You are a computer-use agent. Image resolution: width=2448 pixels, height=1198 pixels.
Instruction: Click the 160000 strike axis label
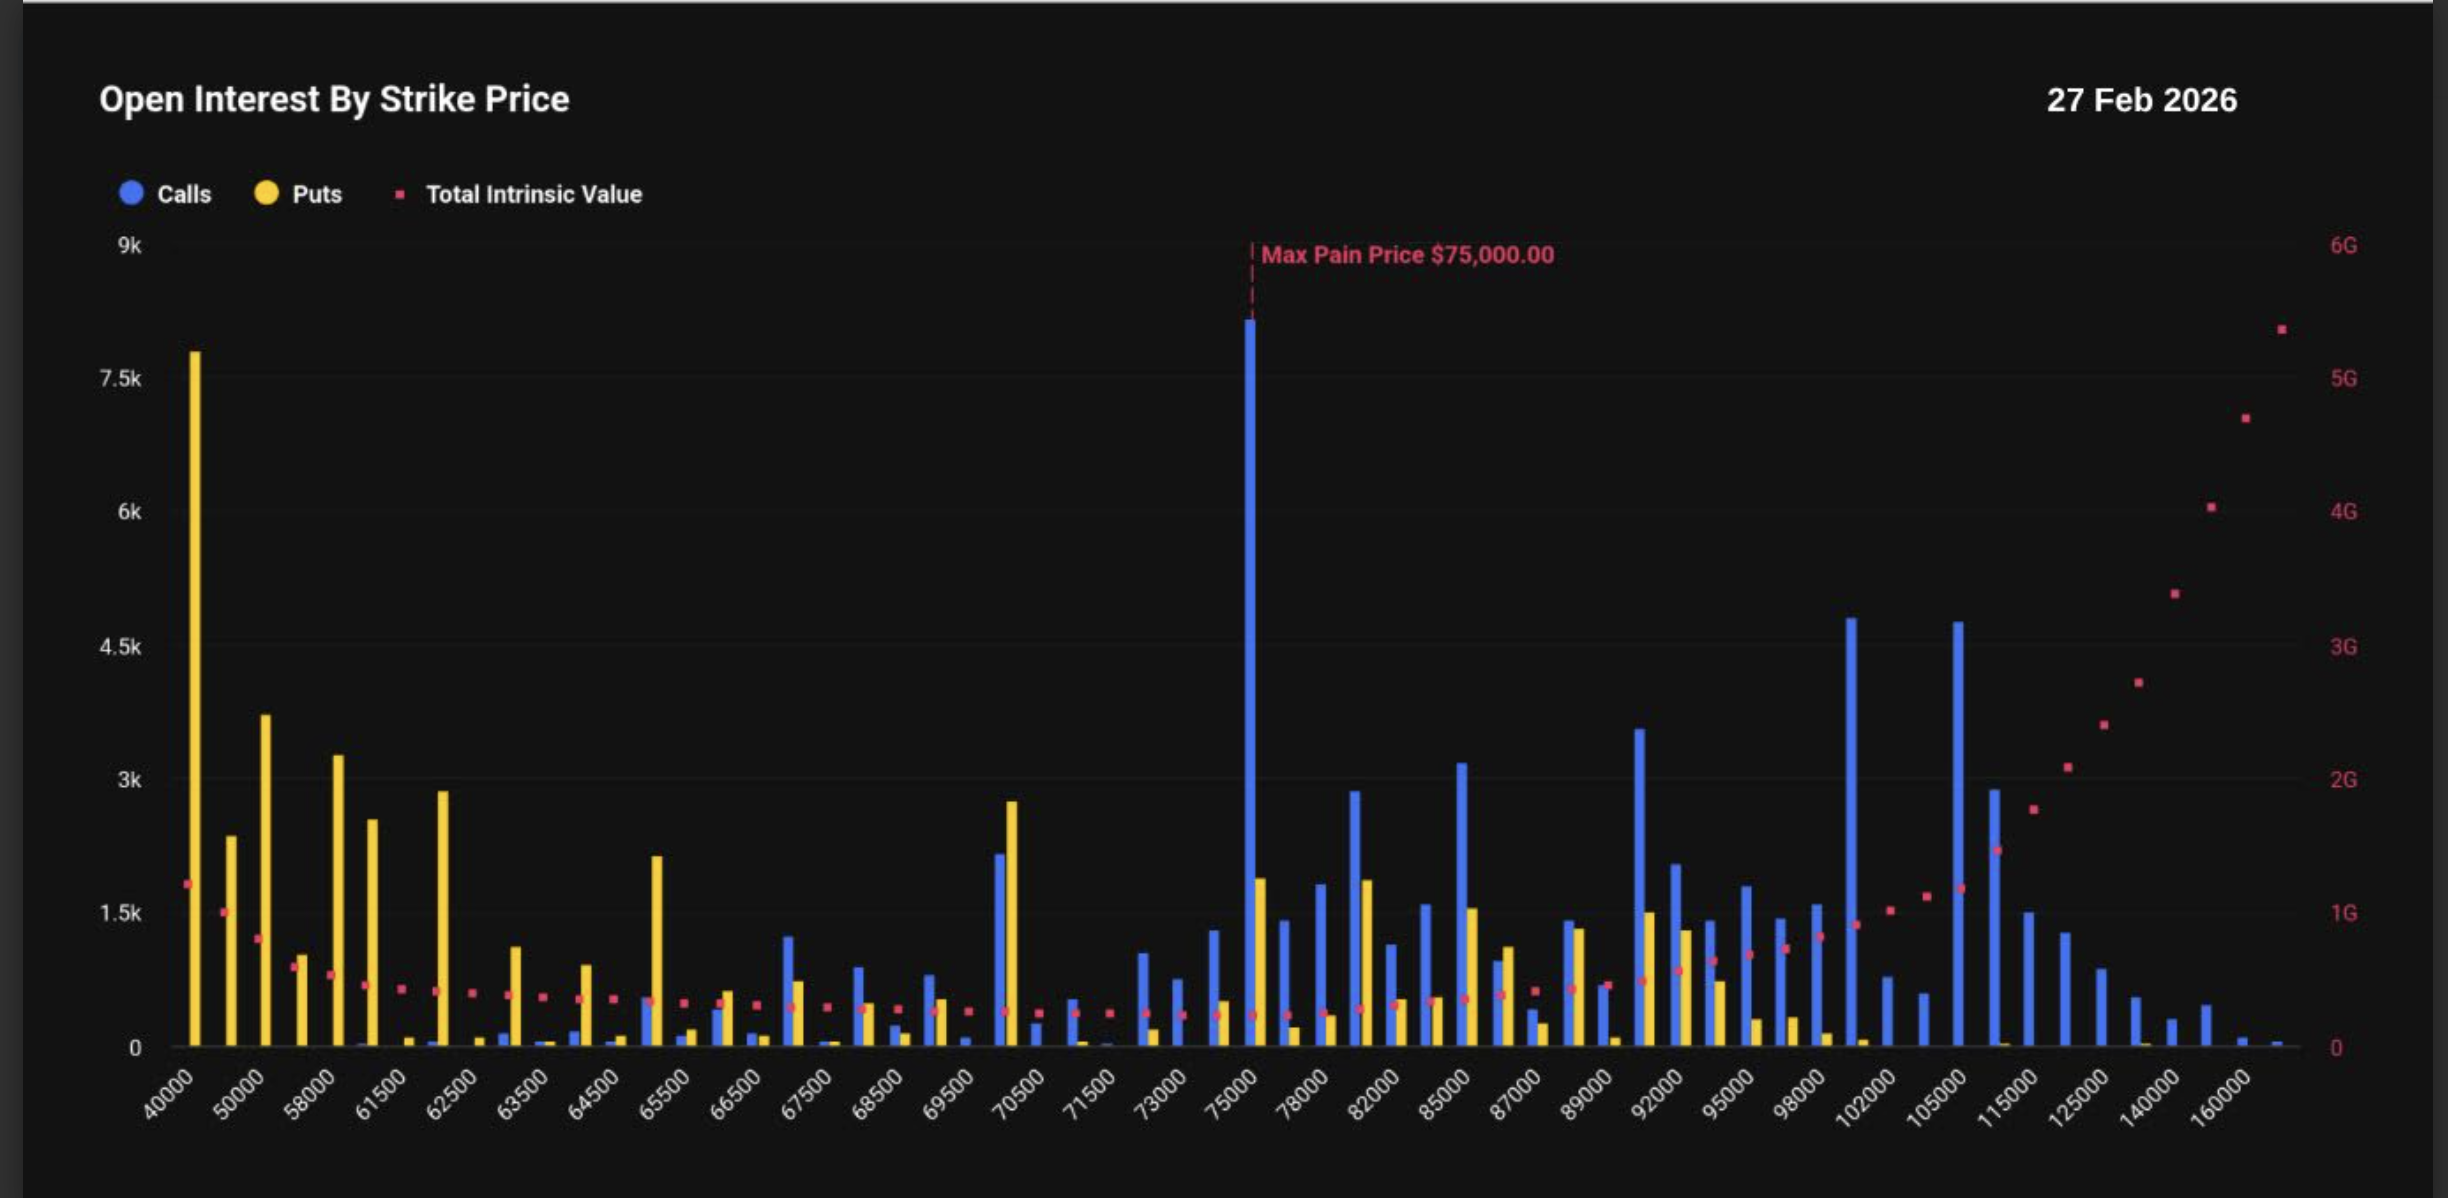pyautogui.click(x=2220, y=1098)
